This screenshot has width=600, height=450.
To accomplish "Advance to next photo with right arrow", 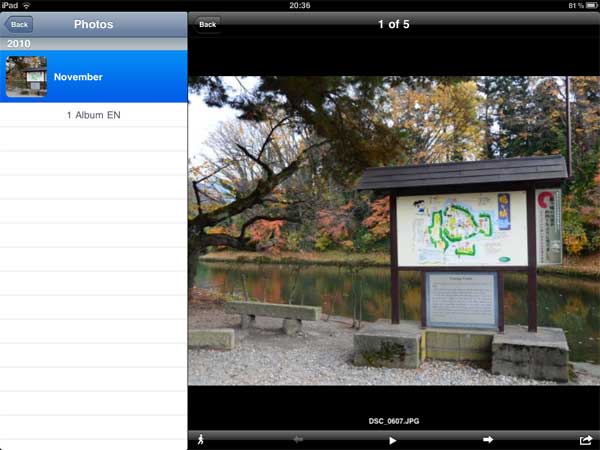I will [488, 439].
